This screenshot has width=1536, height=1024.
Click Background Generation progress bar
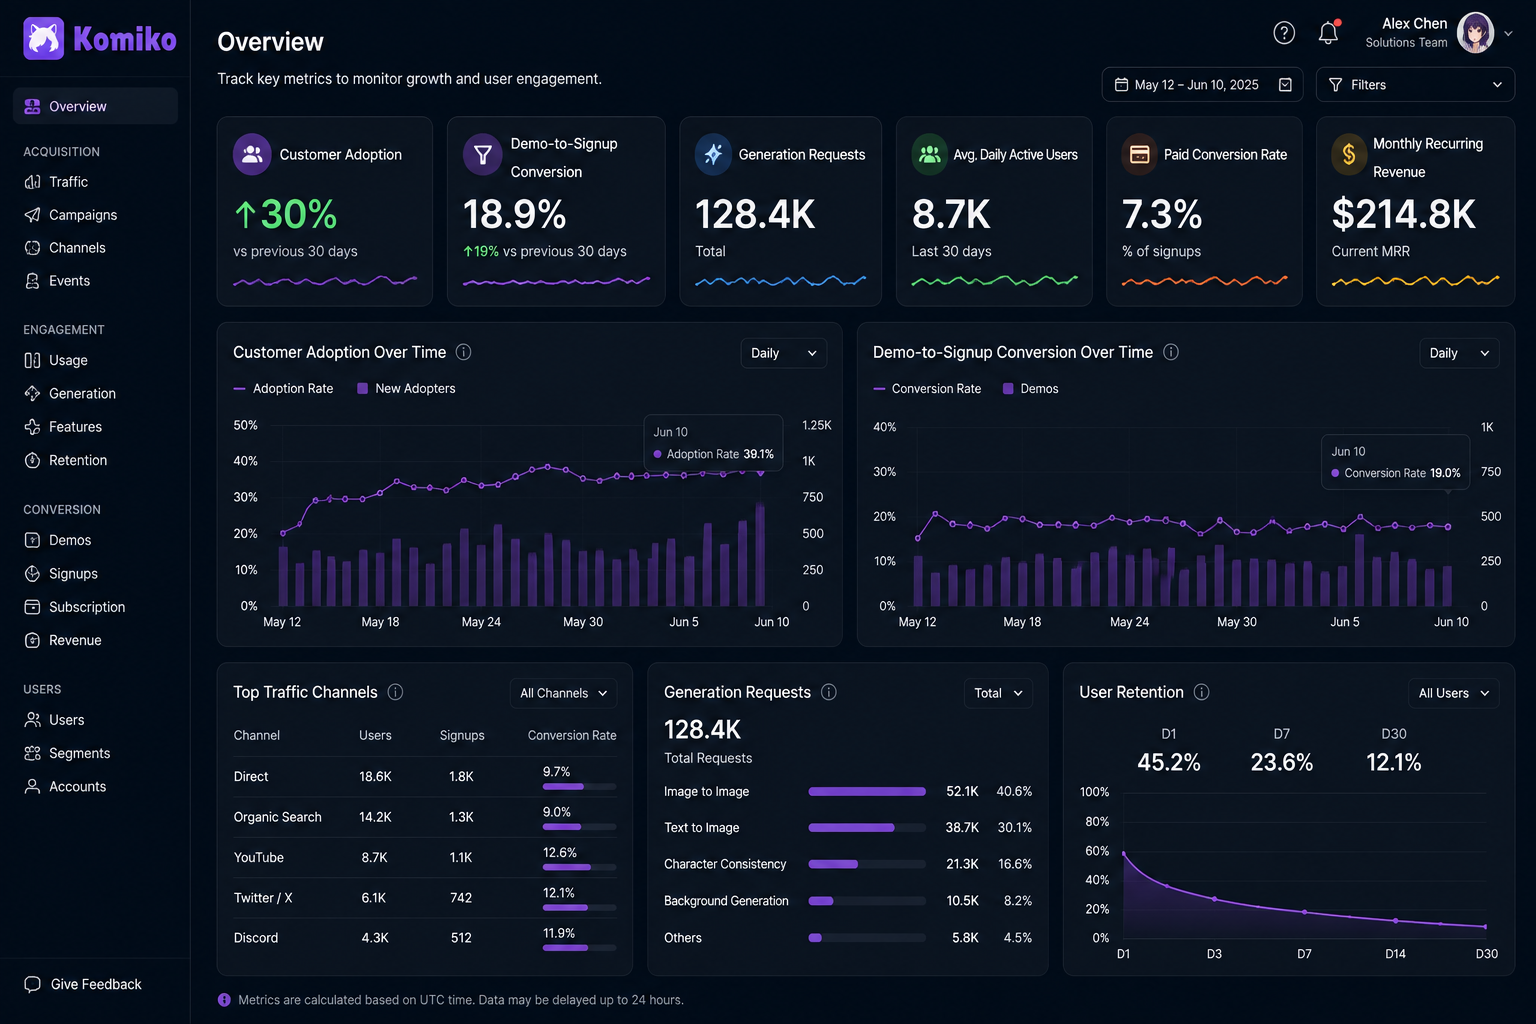pos(867,901)
